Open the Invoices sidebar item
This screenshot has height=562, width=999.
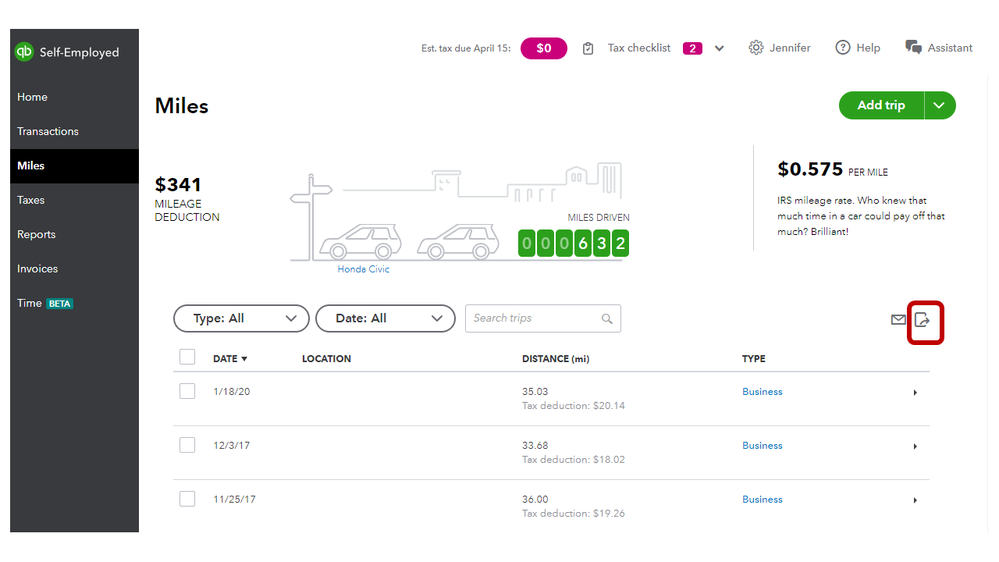coord(38,268)
